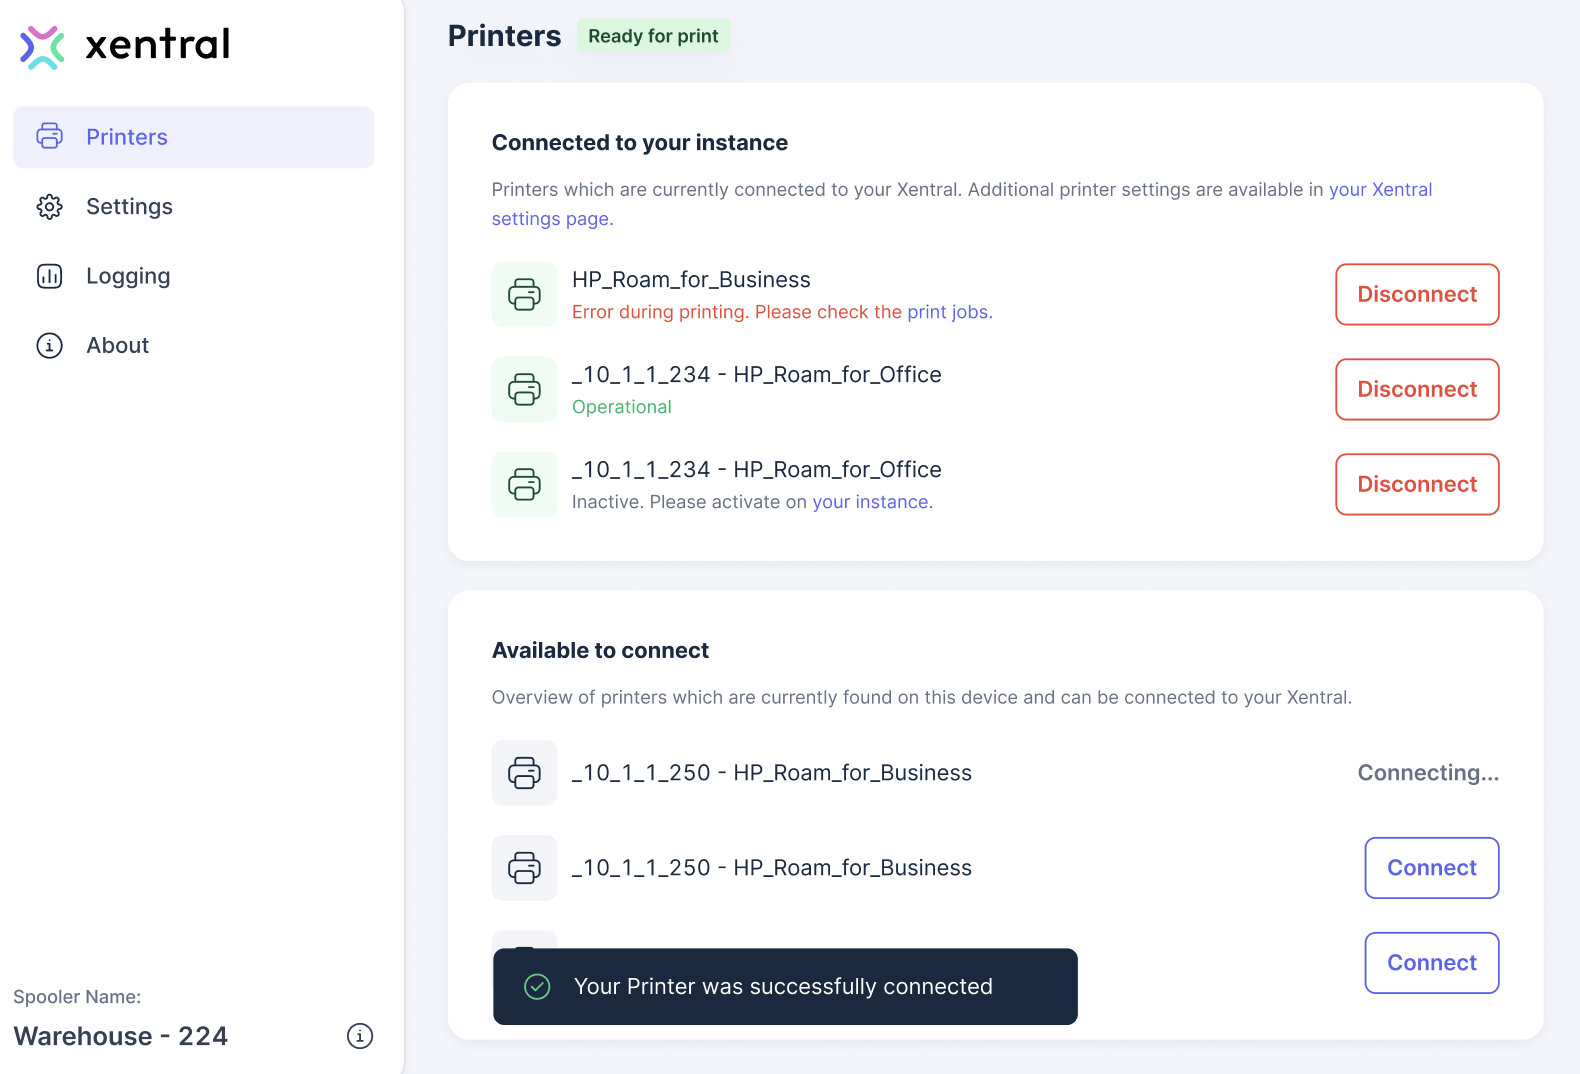
Task: Disconnect the Inactive HP_Roam_for_Office printer
Action: point(1416,485)
